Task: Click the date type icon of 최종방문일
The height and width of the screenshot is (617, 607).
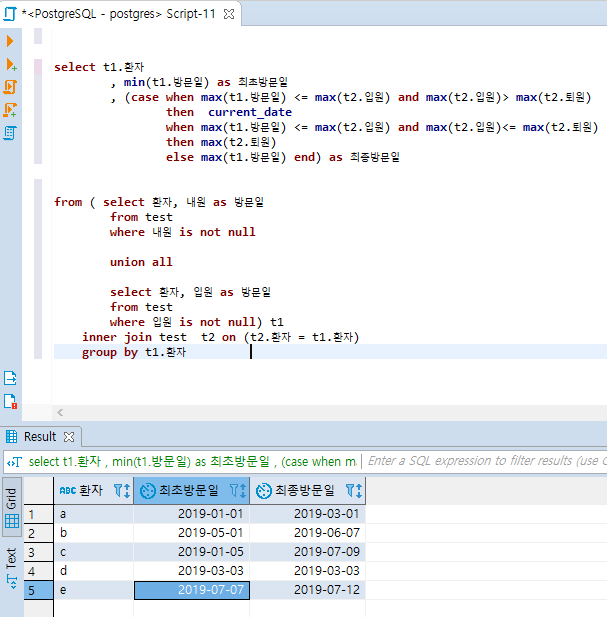Action: 264,491
